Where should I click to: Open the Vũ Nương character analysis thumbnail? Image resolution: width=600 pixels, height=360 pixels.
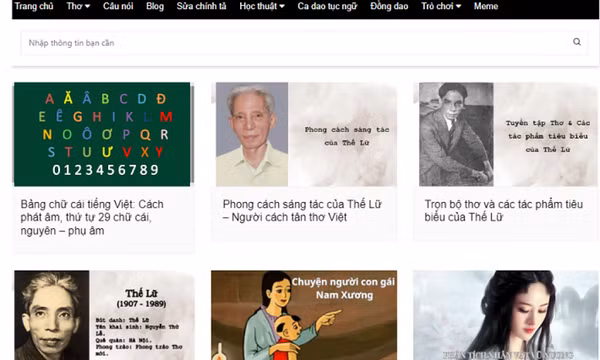pos(506,315)
